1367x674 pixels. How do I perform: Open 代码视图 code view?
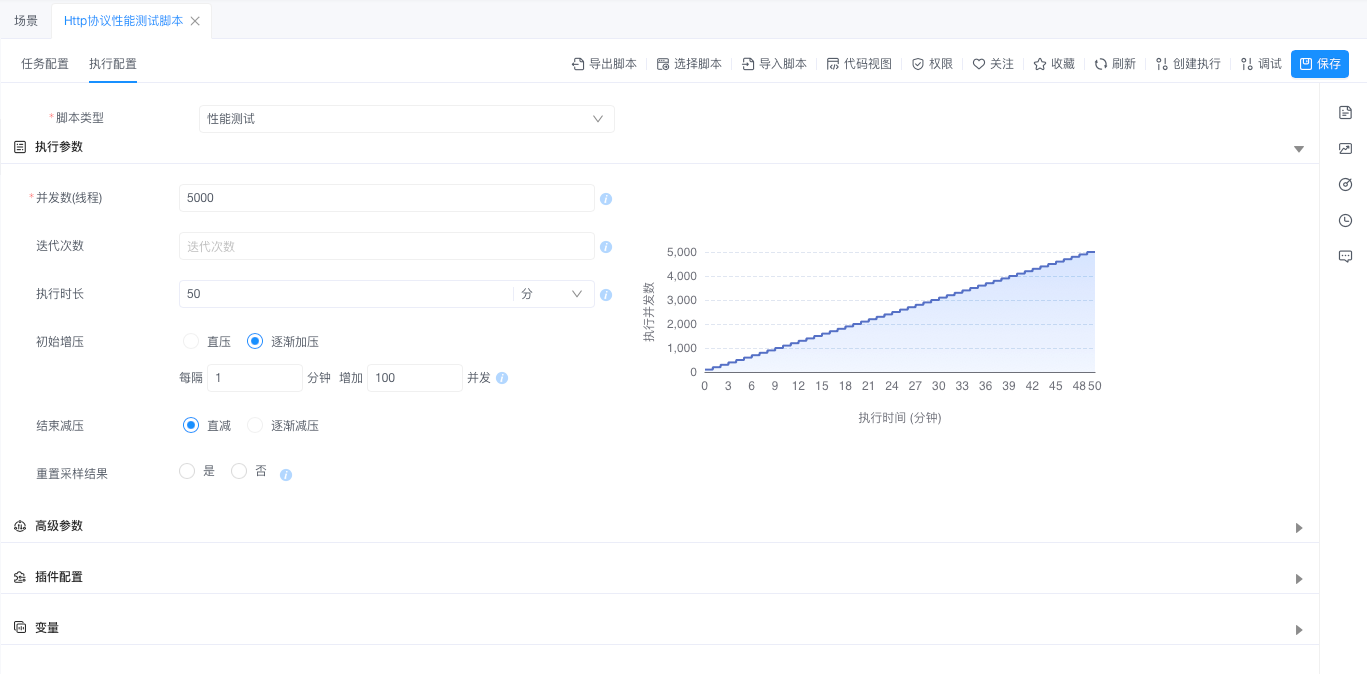(858, 64)
